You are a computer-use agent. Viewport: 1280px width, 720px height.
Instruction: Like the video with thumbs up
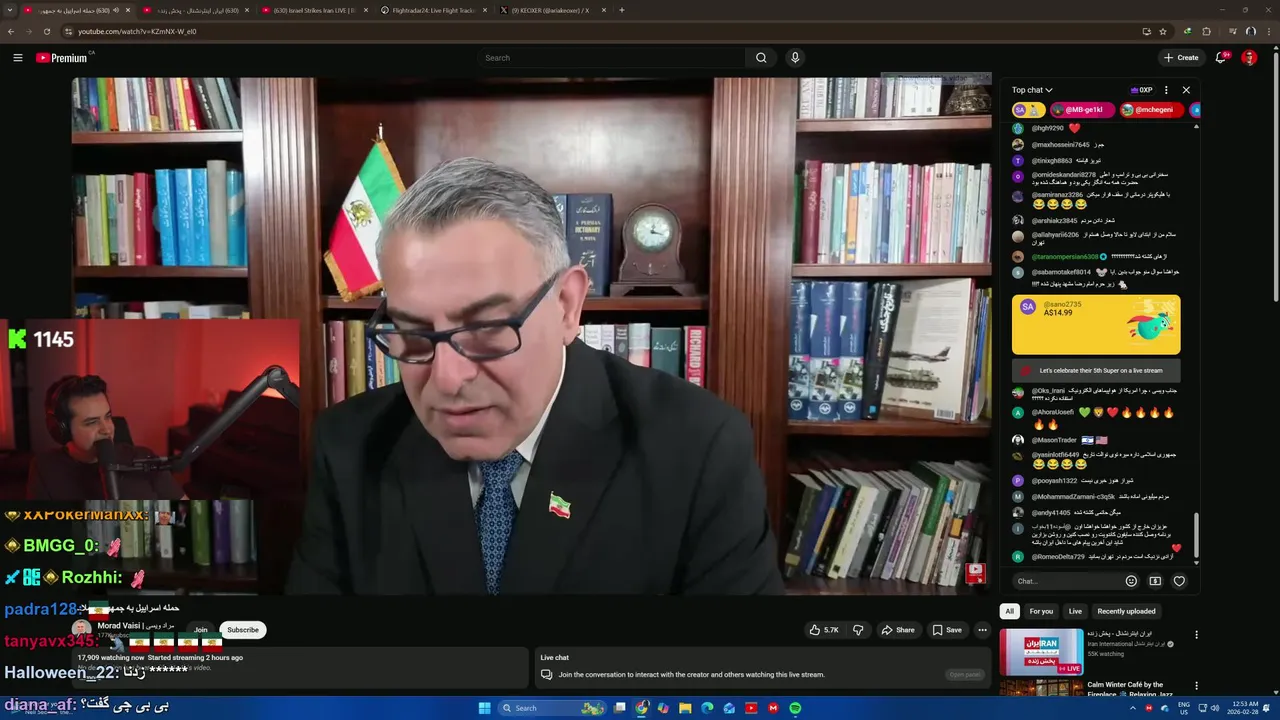pos(824,630)
